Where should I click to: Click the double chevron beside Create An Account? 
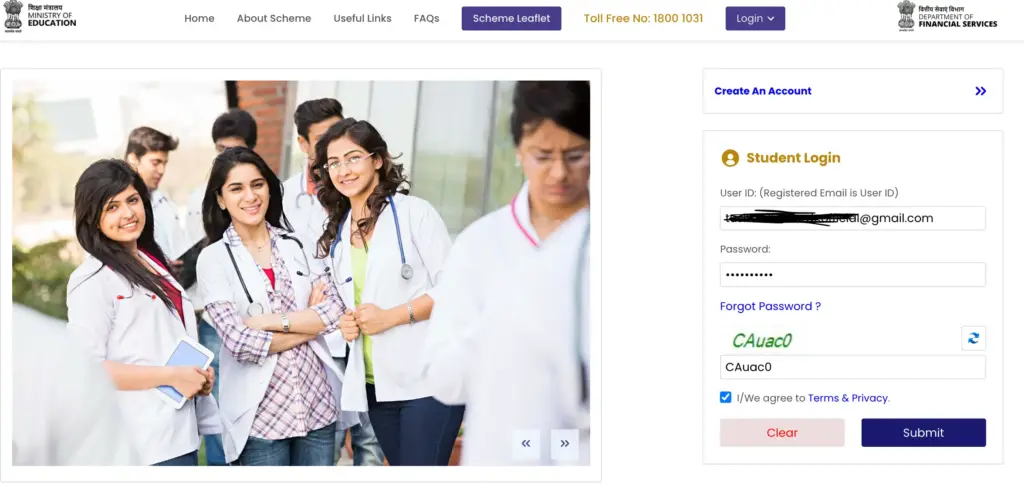click(x=980, y=91)
